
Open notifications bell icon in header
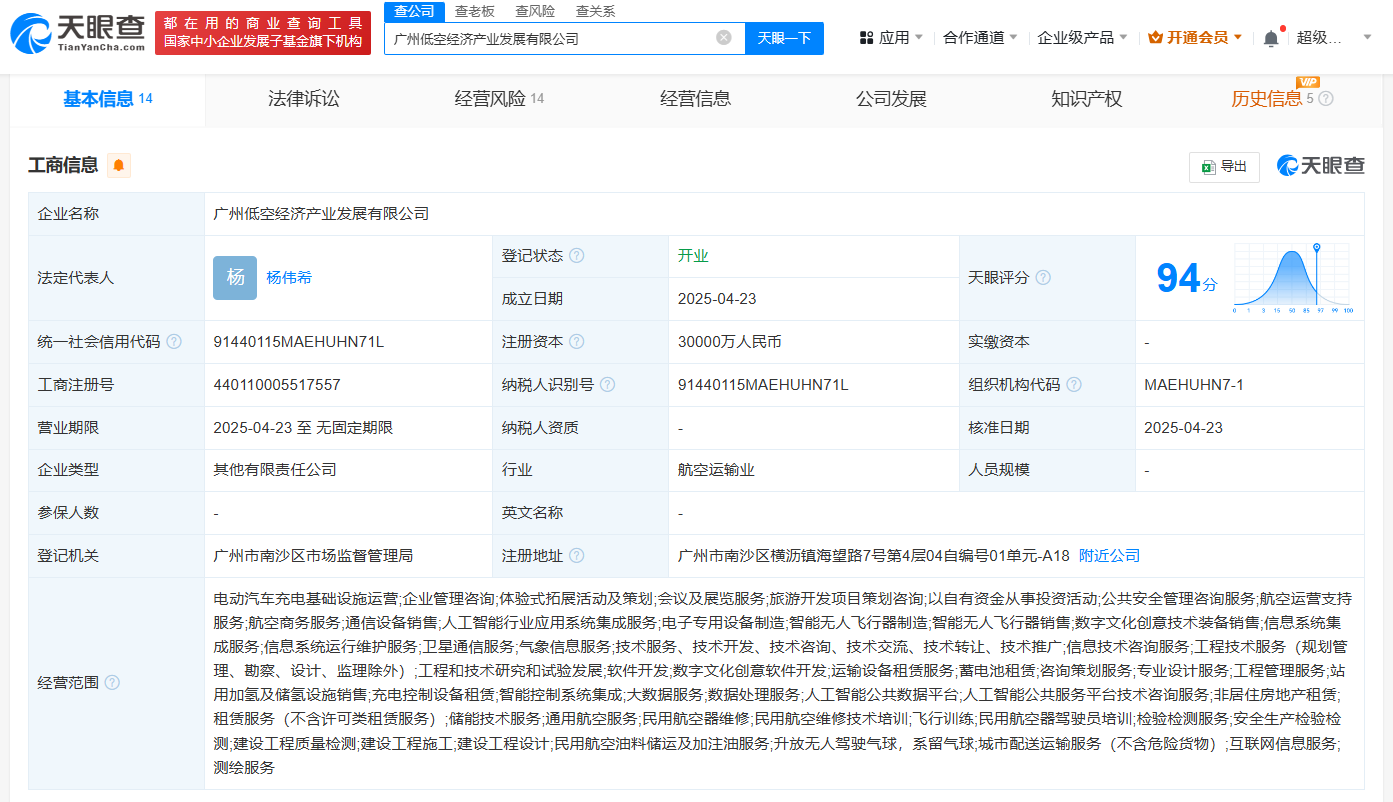1270,38
